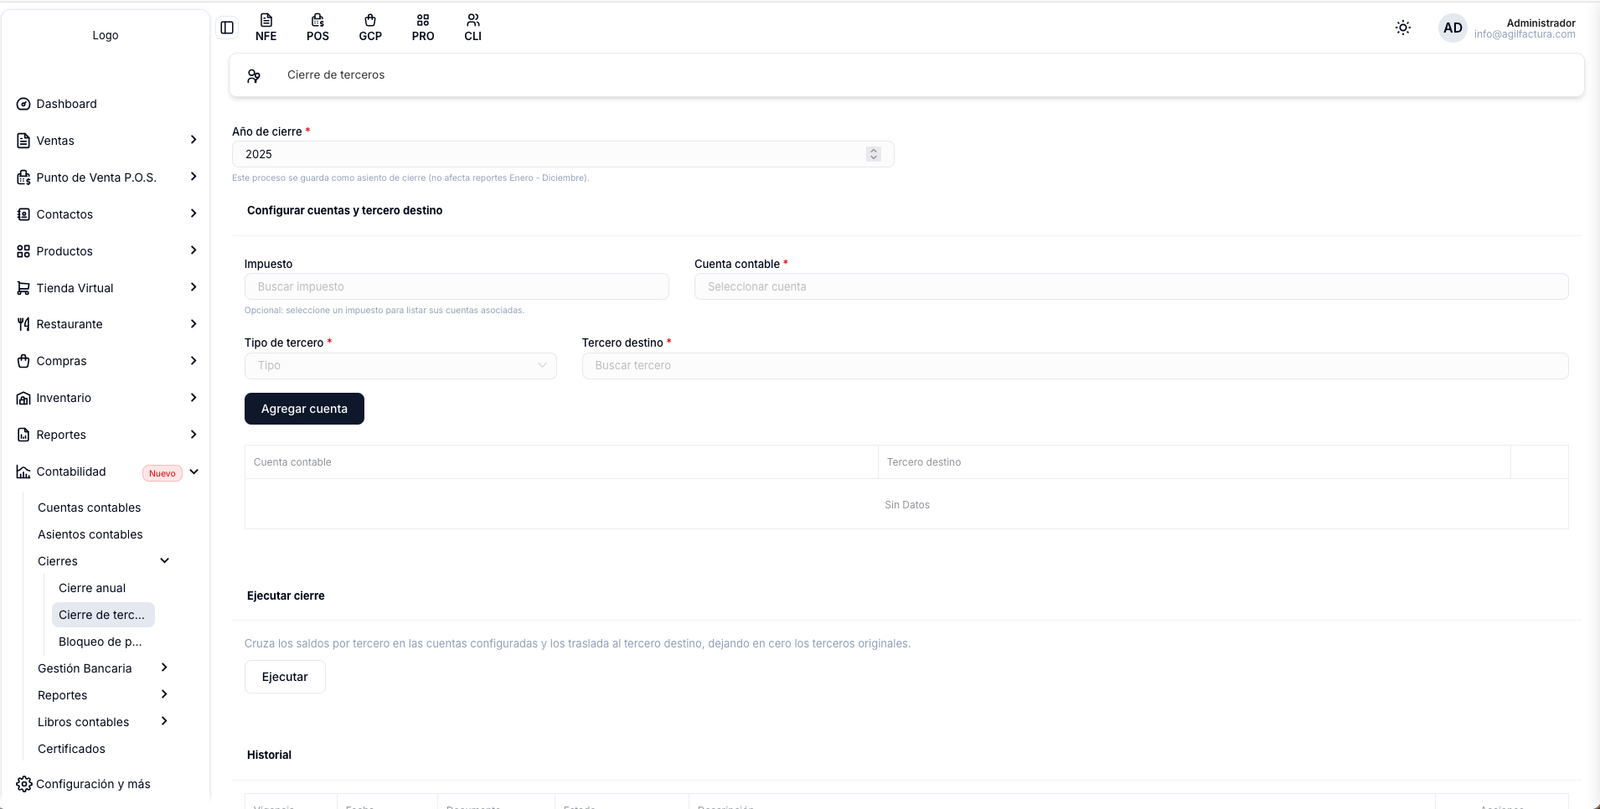Collapse the Cierres submenu
The image size is (1600, 809).
point(165,561)
